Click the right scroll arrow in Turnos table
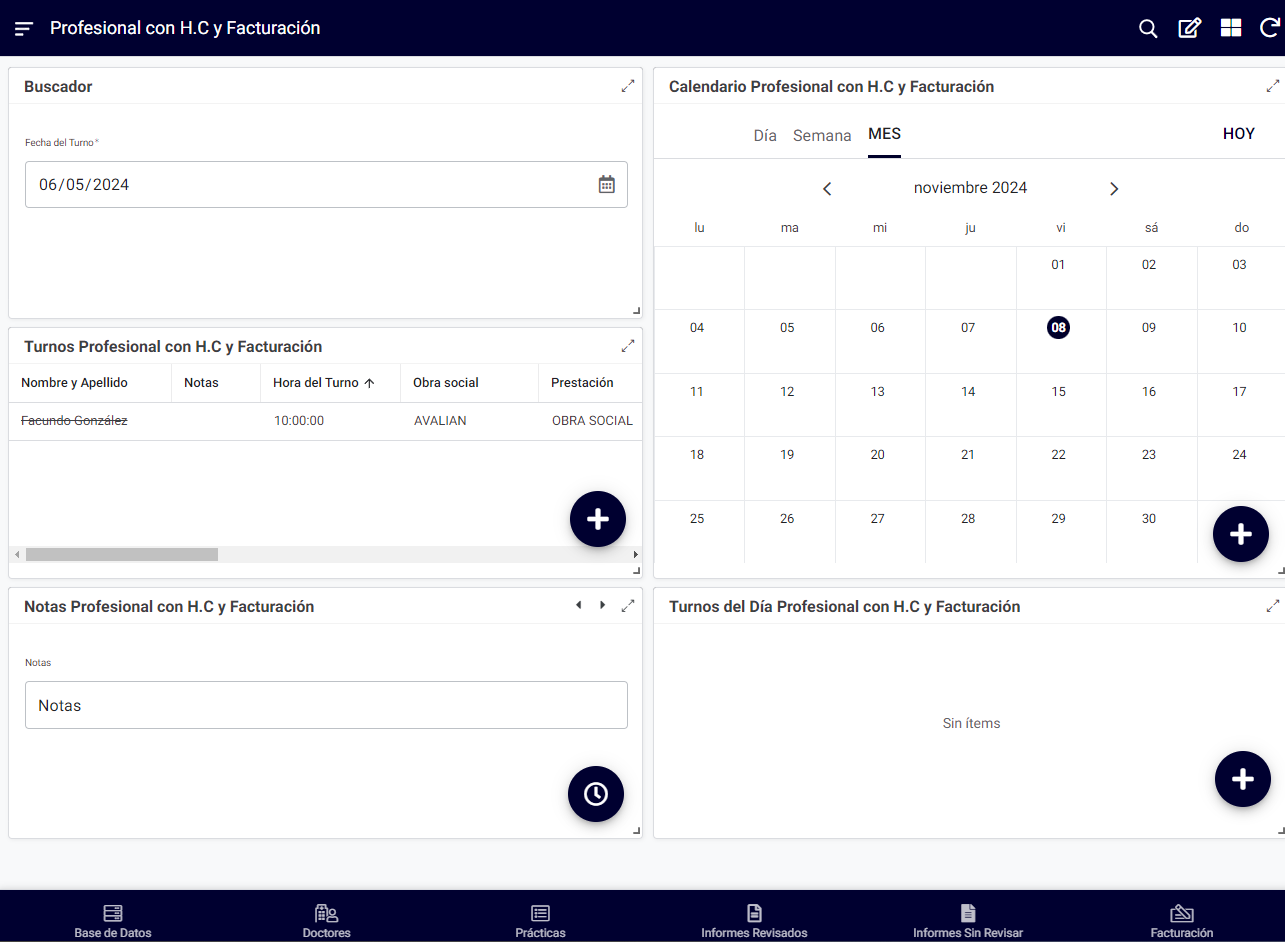This screenshot has width=1285, height=942. (x=636, y=554)
